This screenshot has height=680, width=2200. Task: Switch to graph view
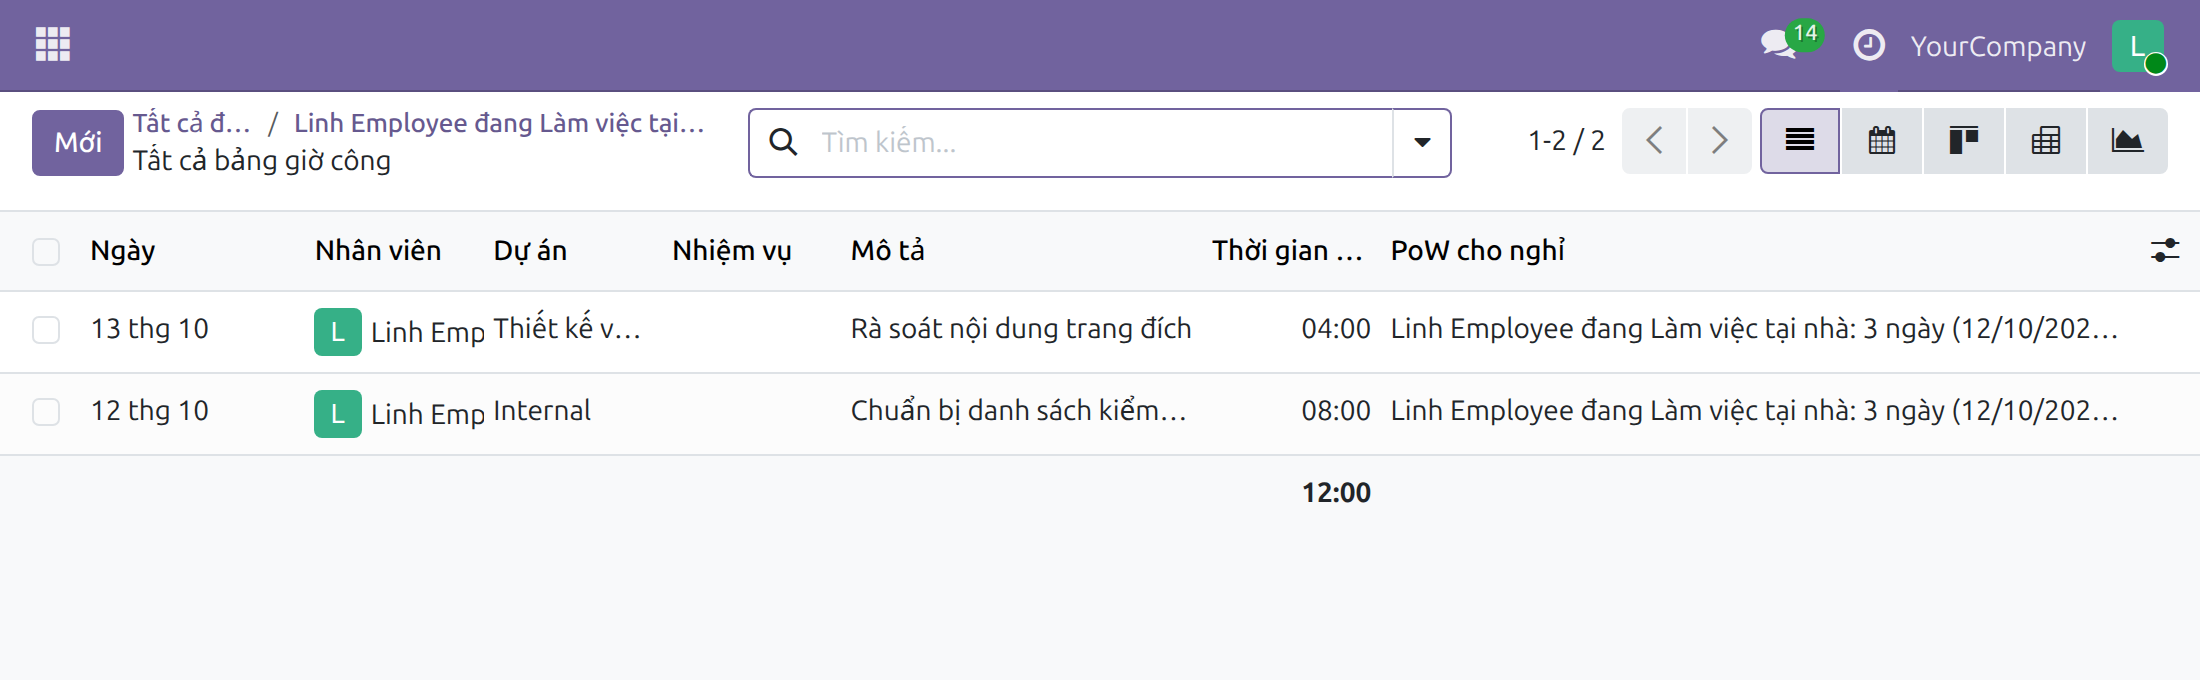(2127, 141)
